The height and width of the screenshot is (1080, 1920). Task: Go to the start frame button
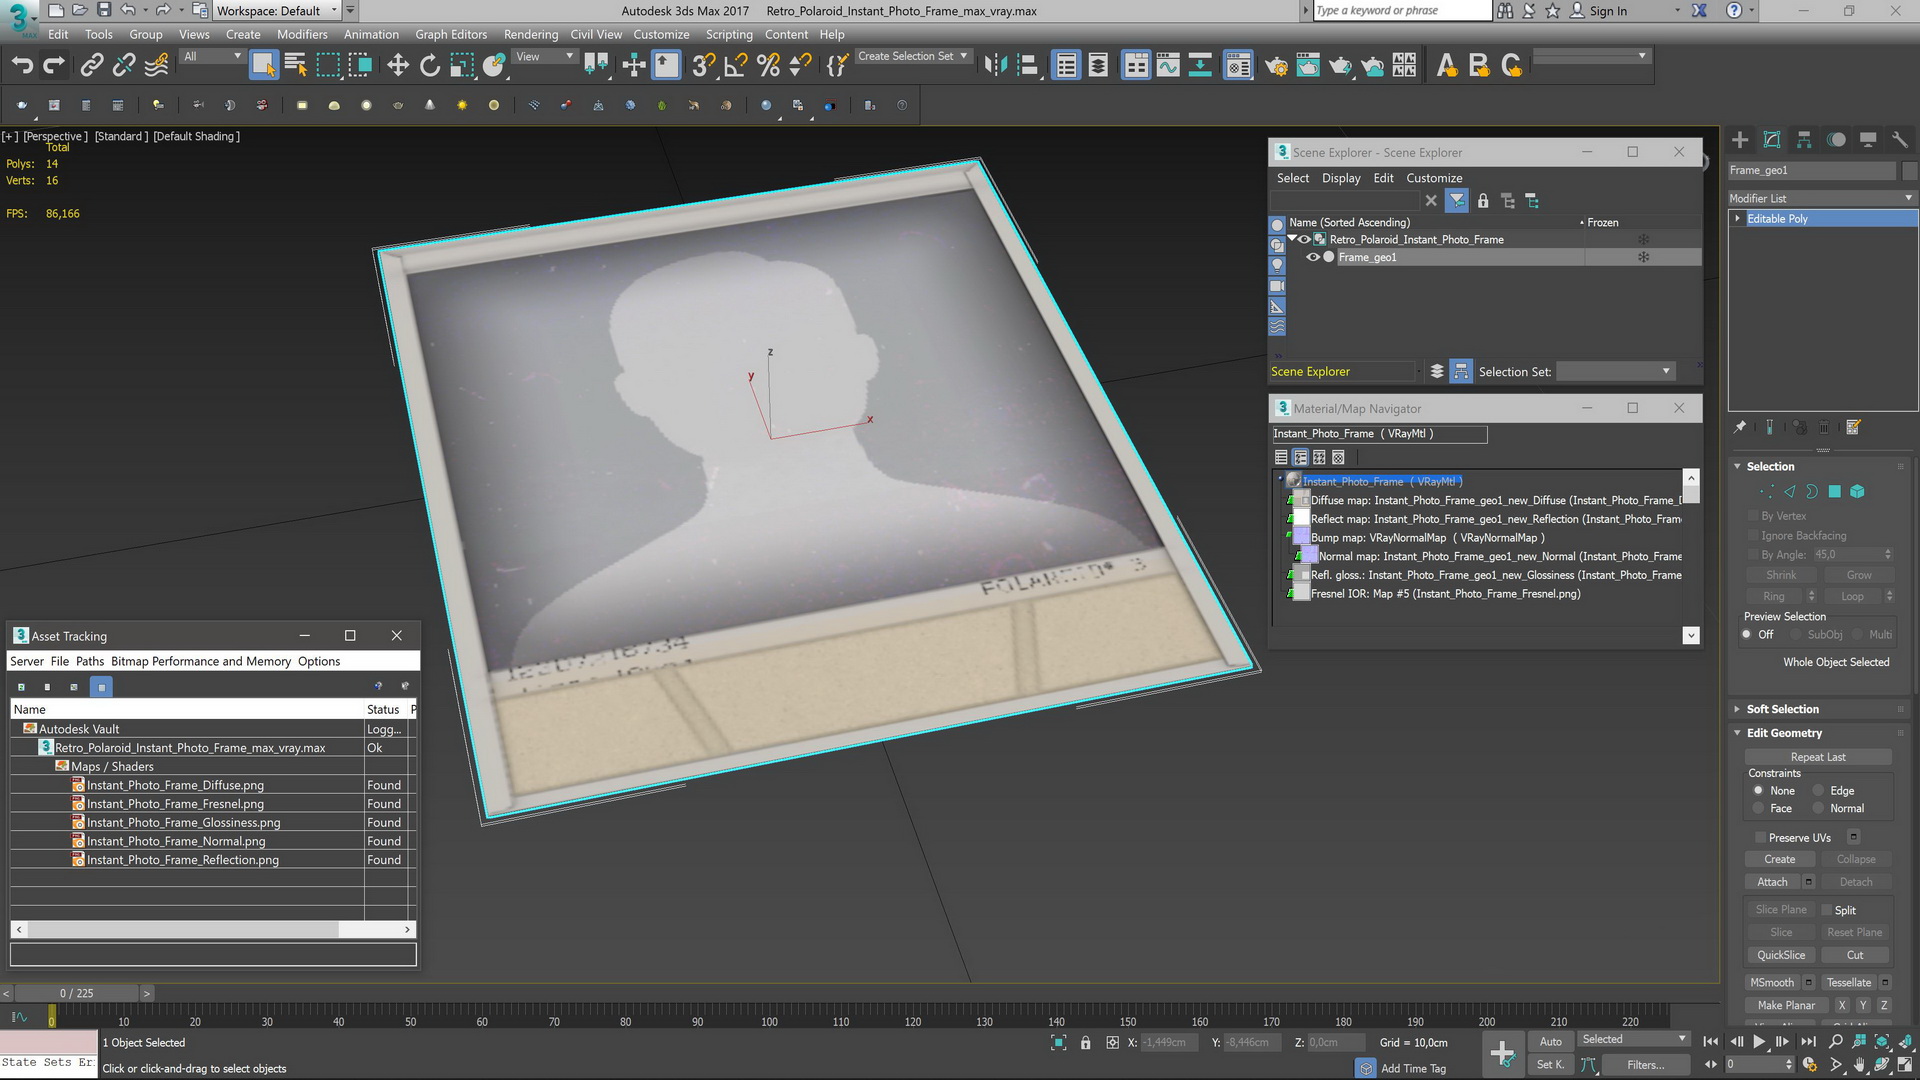1711,1042
